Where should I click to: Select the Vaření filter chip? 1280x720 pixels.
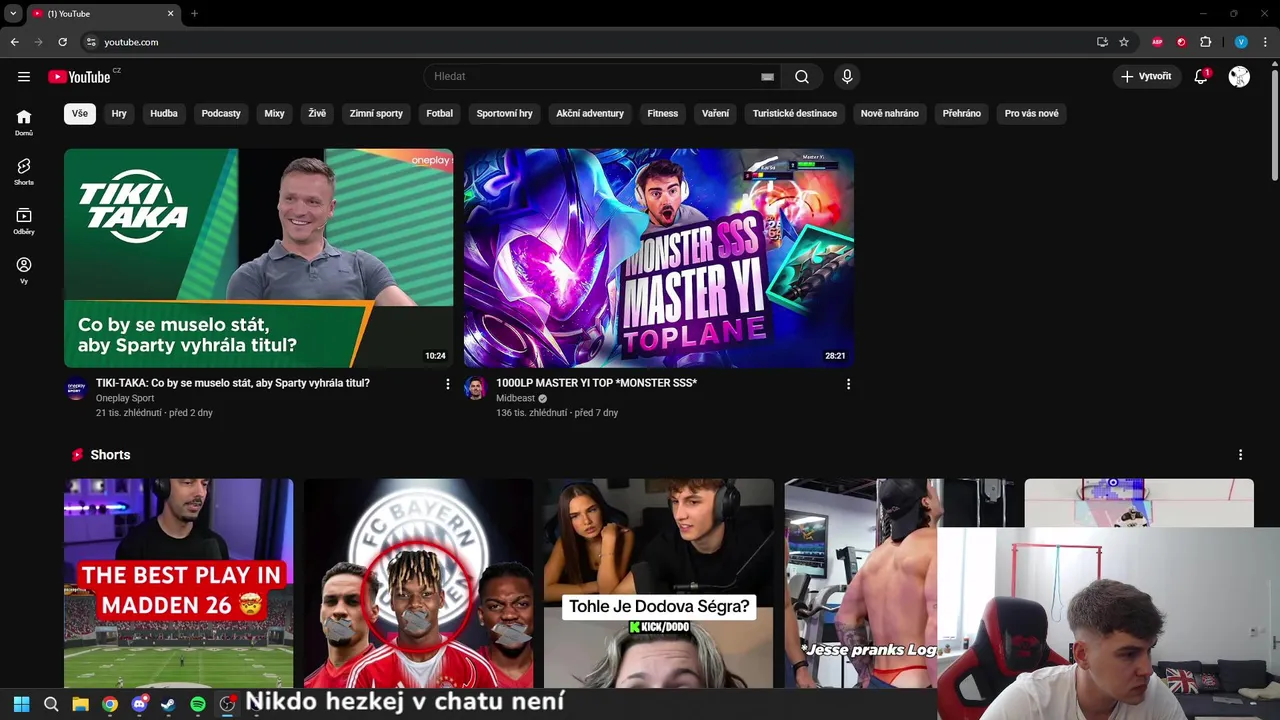tap(715, 113)
